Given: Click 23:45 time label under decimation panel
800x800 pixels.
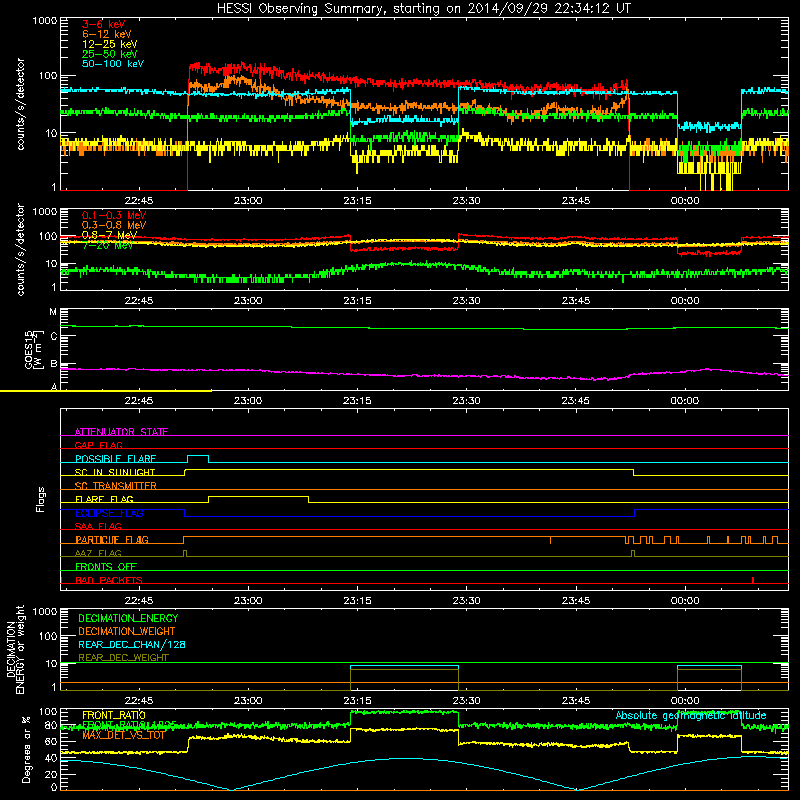Looking at the screenshot, I should [576, 701].
